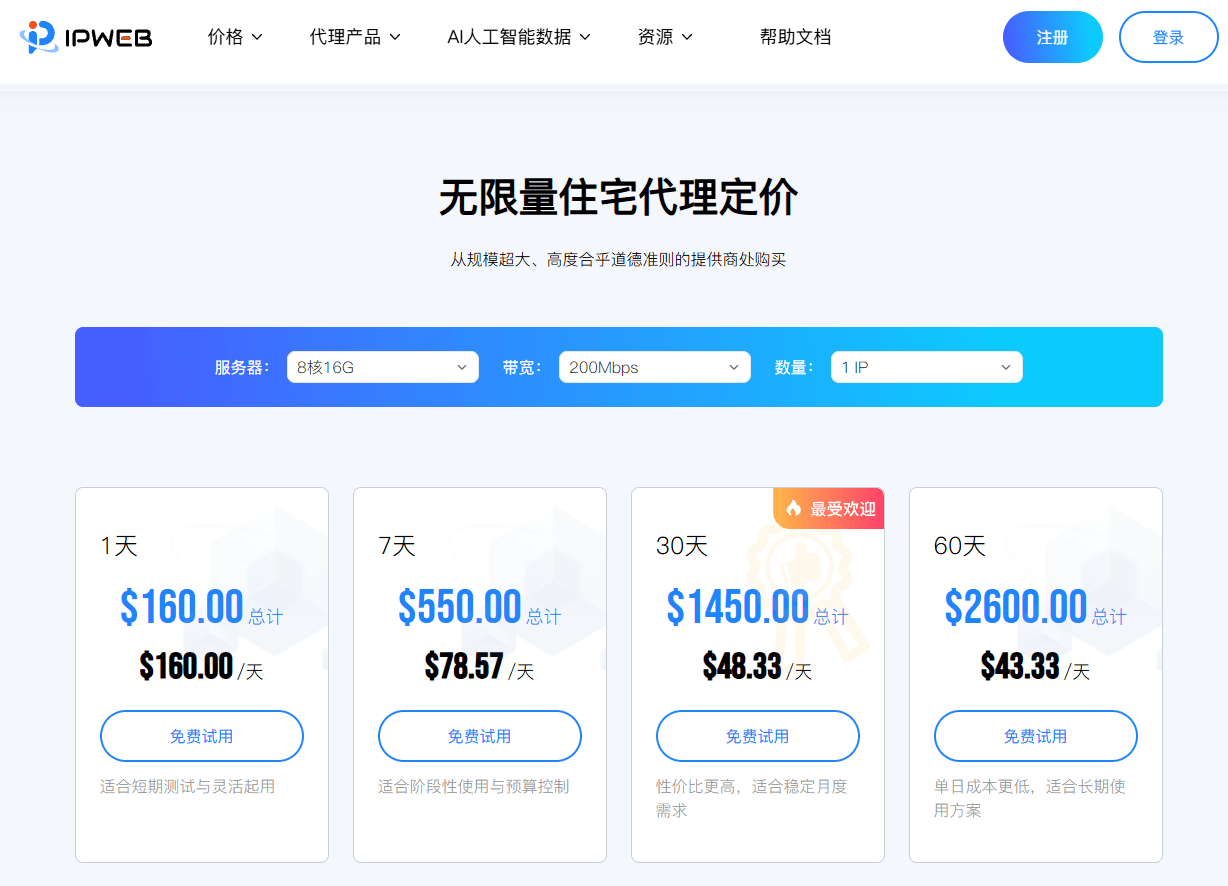Open the AI人工智能数据 menu
Screen dimensions: 1228x886
pos(519,37)
